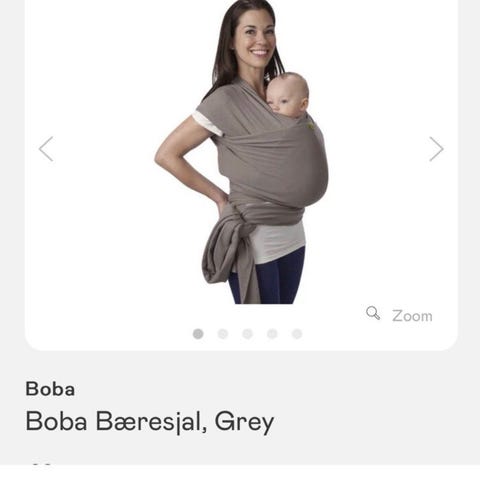Go to the previous product image arrow
The image size is (480, 480).
click(46, 149)
